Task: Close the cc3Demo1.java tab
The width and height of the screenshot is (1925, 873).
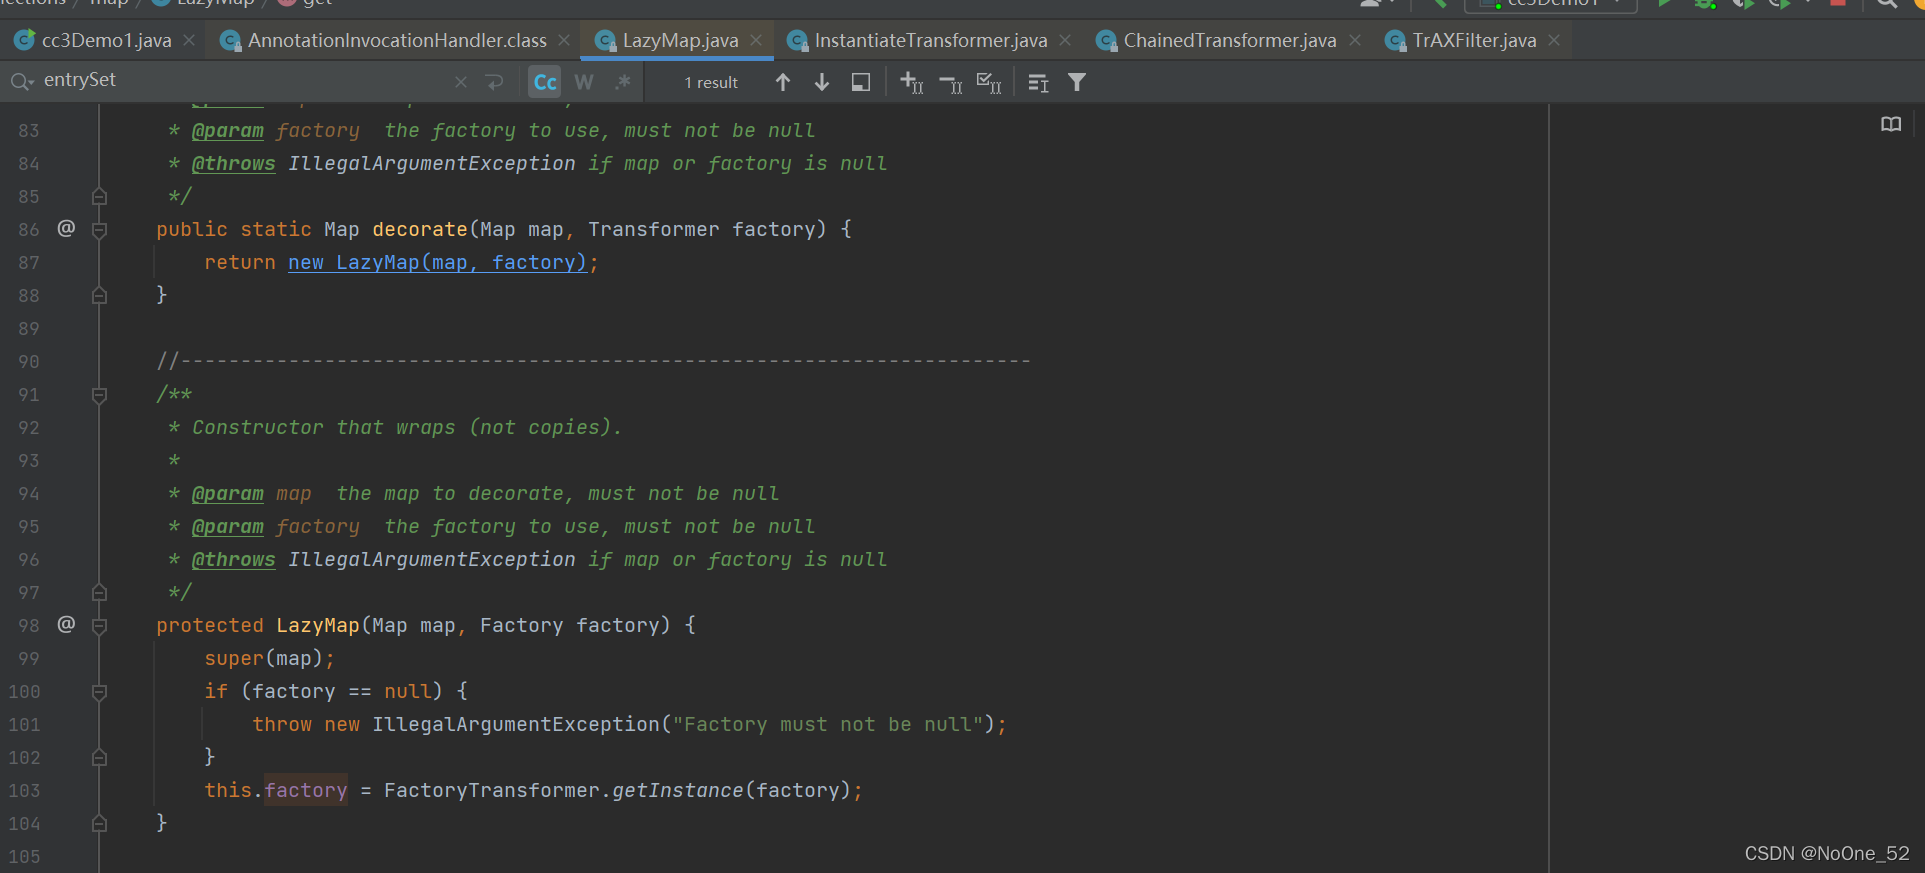Action: (x=189, y=40)
